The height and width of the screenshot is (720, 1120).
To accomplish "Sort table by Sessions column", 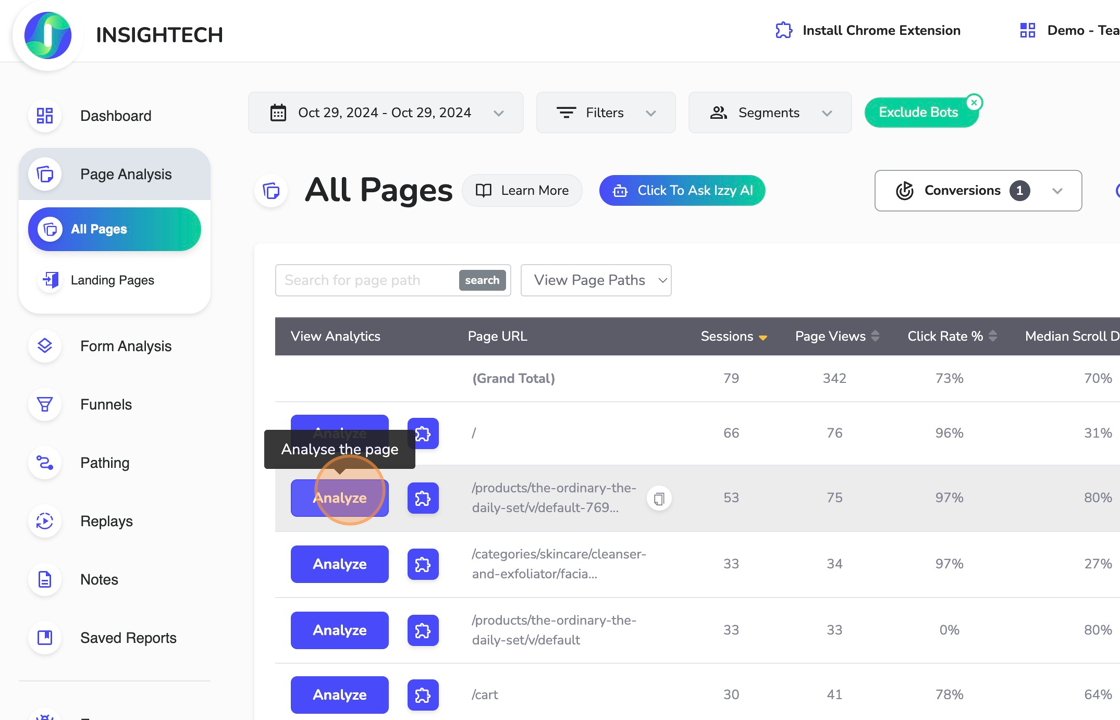I will pyautogui.click(x=734, y=336).
